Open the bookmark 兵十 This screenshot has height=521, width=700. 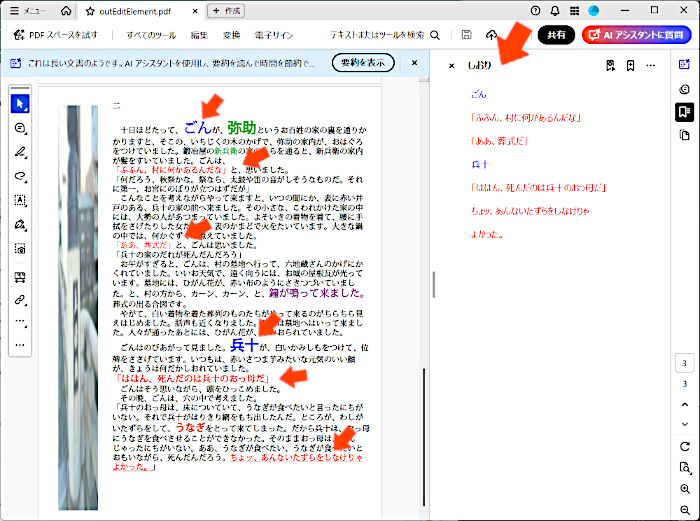(480, 164)
